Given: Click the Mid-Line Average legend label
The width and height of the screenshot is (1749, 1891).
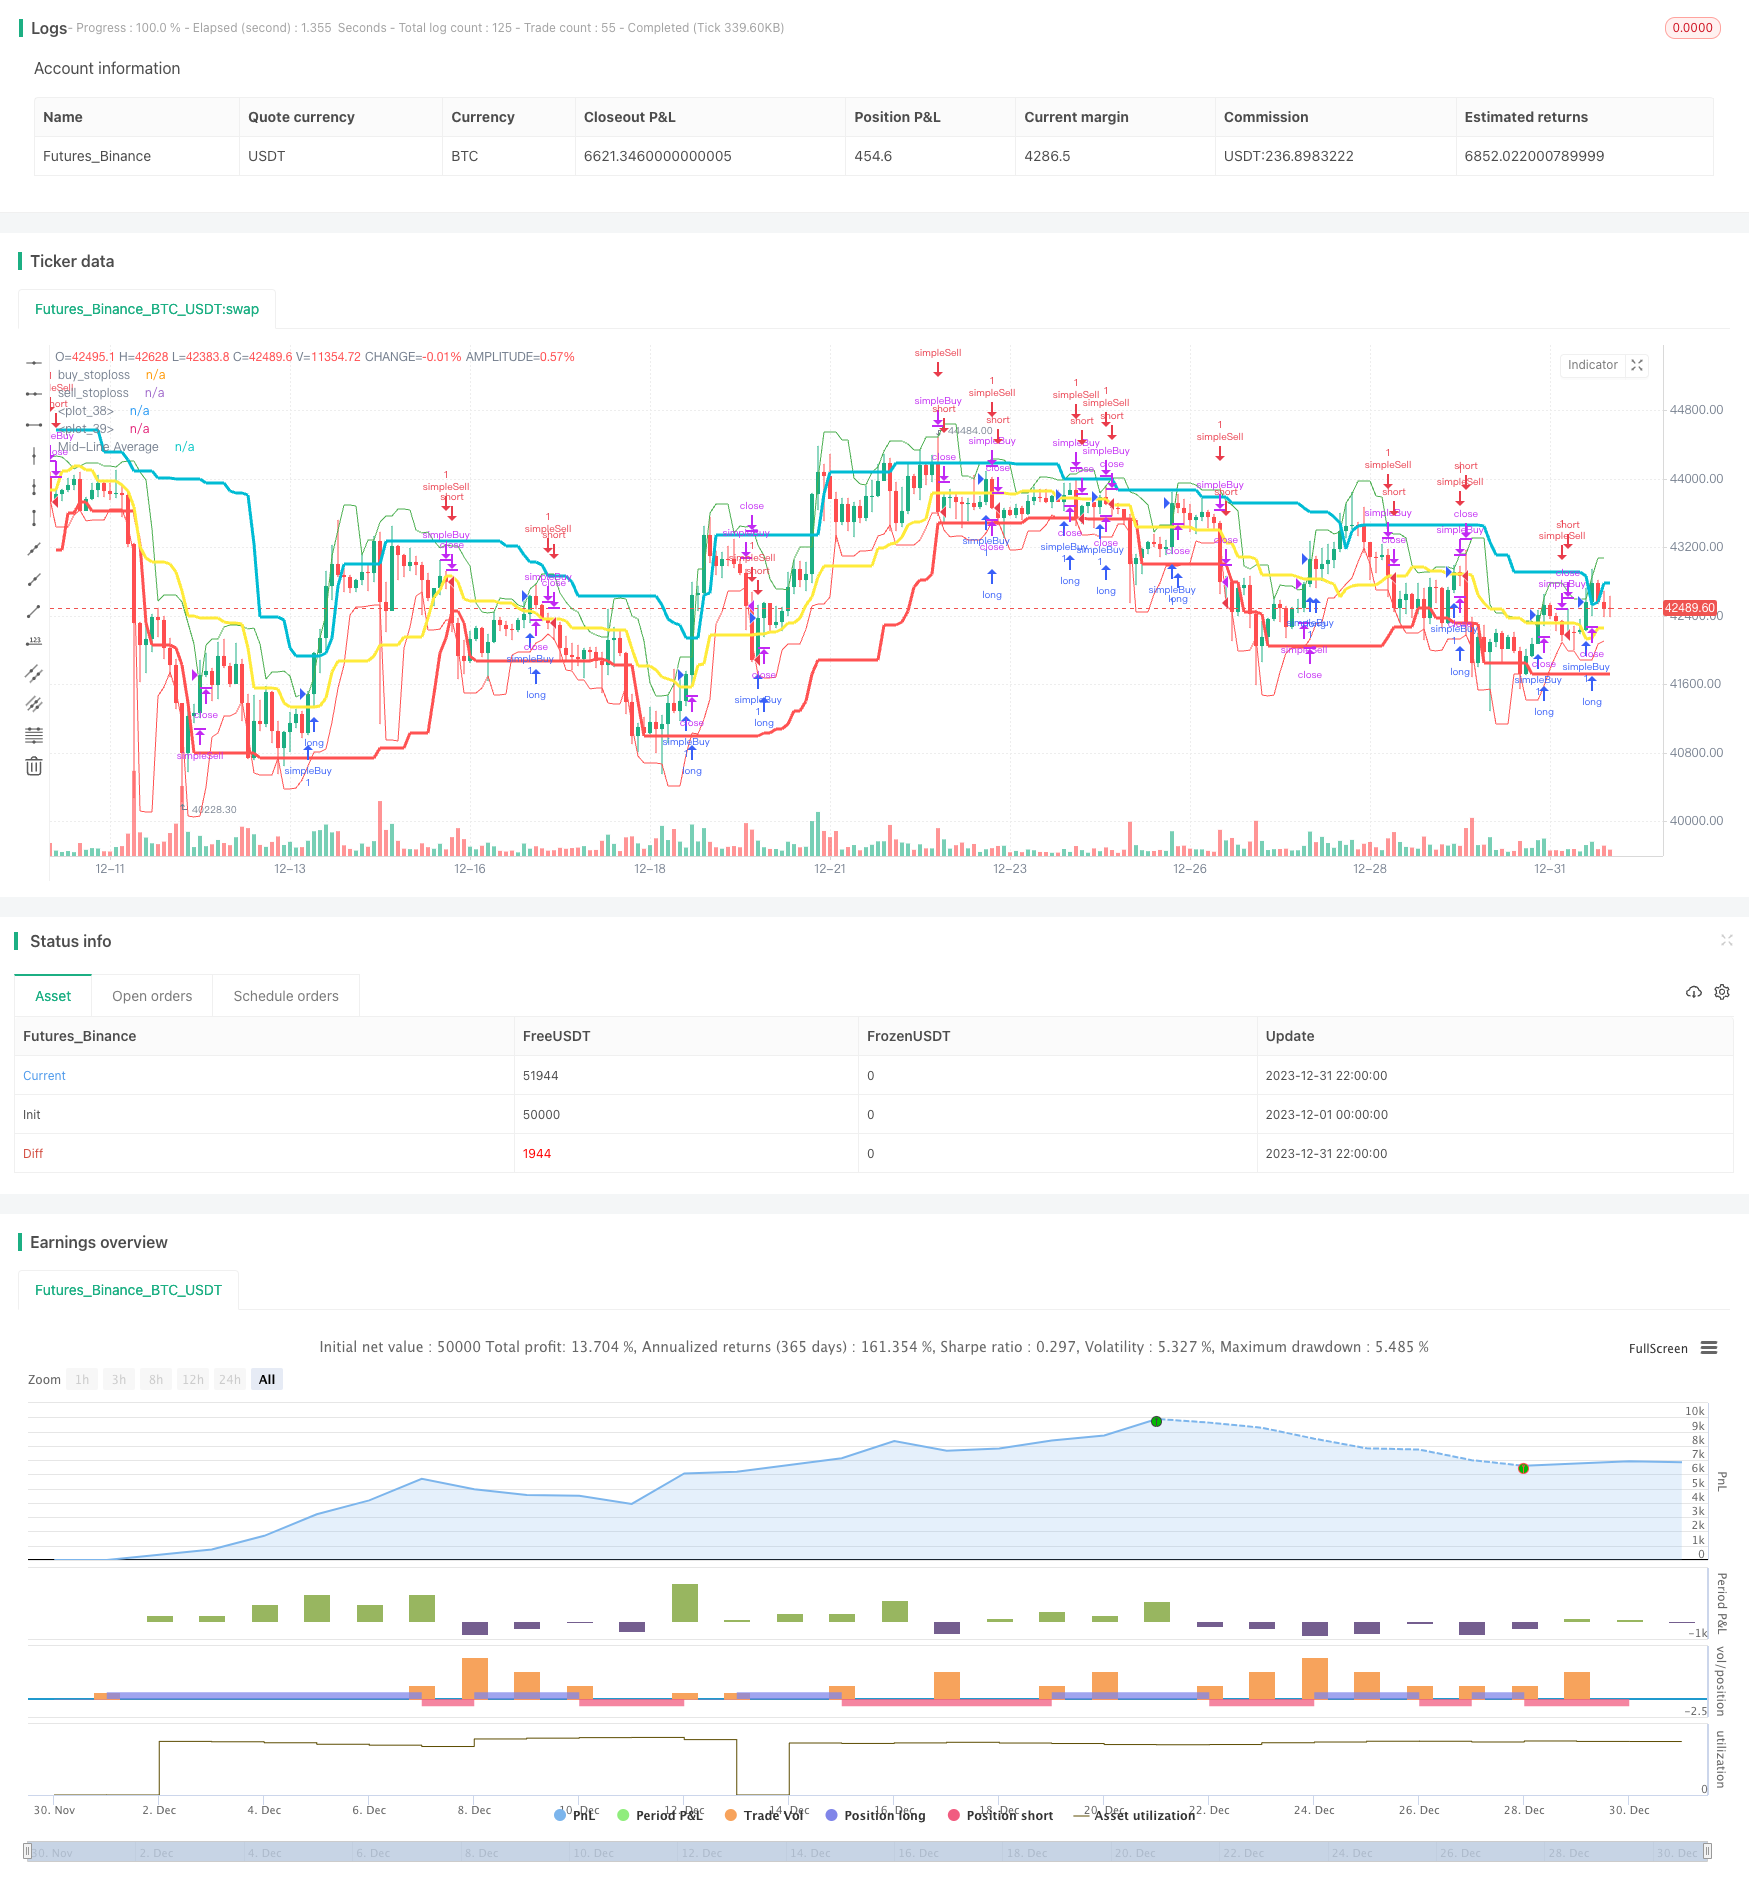Looking at the screenshot, I should [x=108, y=447].
